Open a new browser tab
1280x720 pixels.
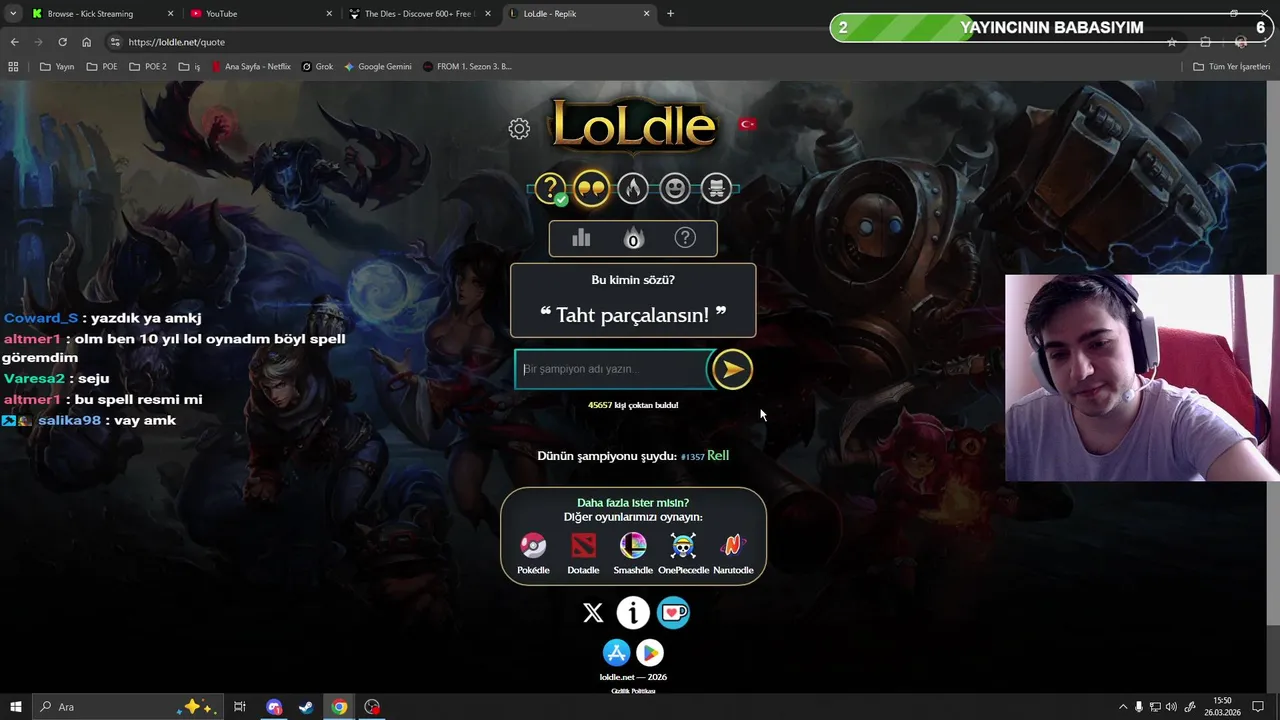click(670, 14)
